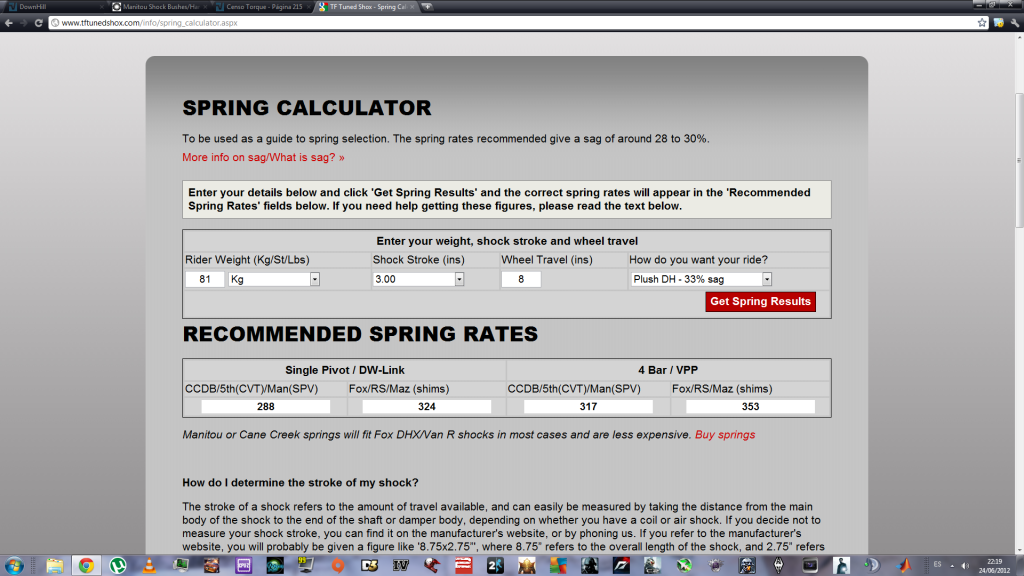Open the Fraps 99 monitor taskbar icon

tap(306, 566)
